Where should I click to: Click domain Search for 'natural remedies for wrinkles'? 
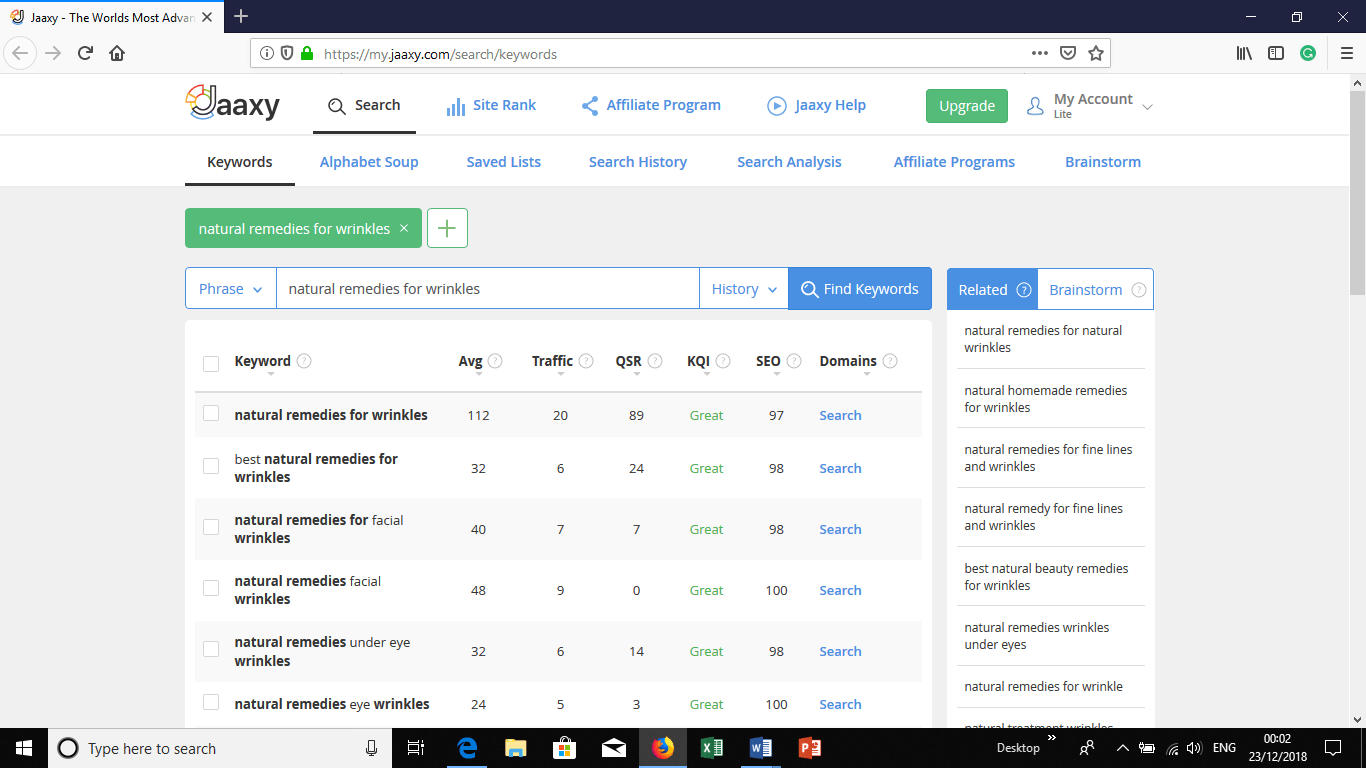tap(840, 415)
